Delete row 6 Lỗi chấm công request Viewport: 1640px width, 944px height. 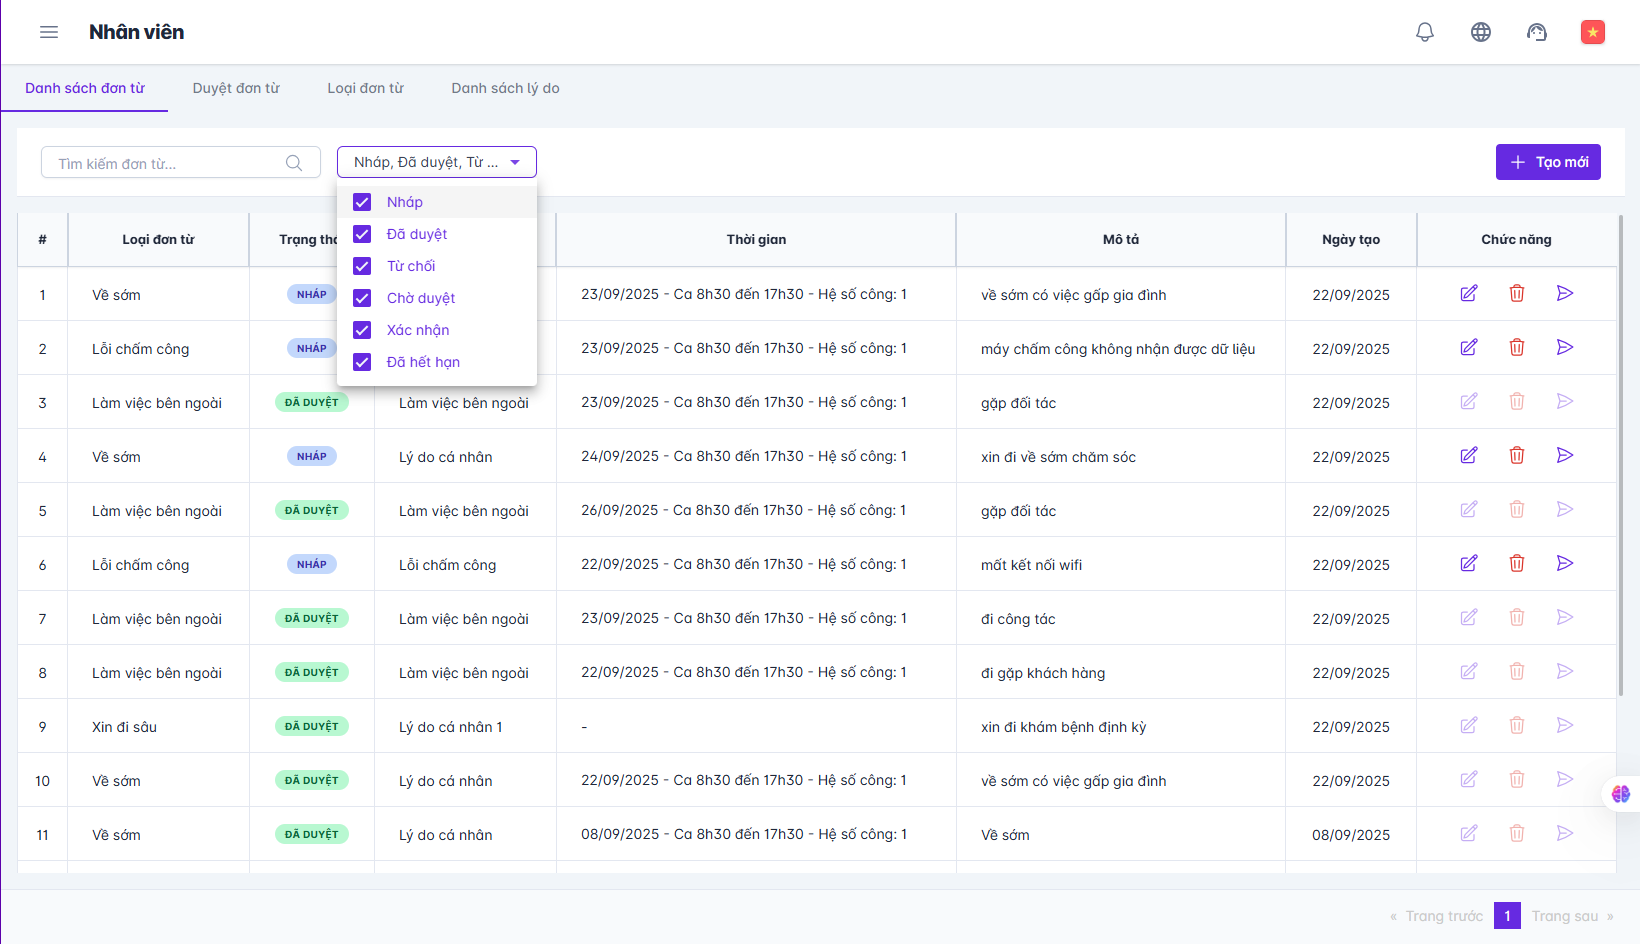point(1517,563)
